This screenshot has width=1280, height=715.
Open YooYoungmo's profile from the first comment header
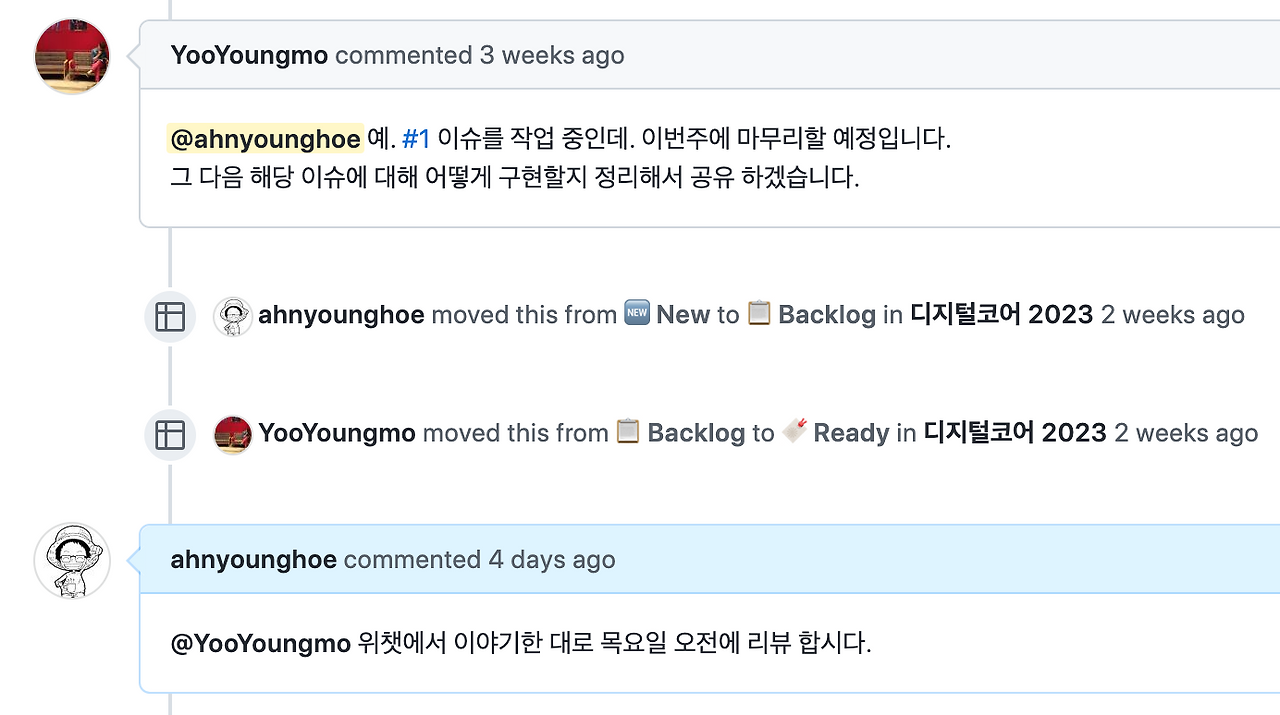pos(249,55)
